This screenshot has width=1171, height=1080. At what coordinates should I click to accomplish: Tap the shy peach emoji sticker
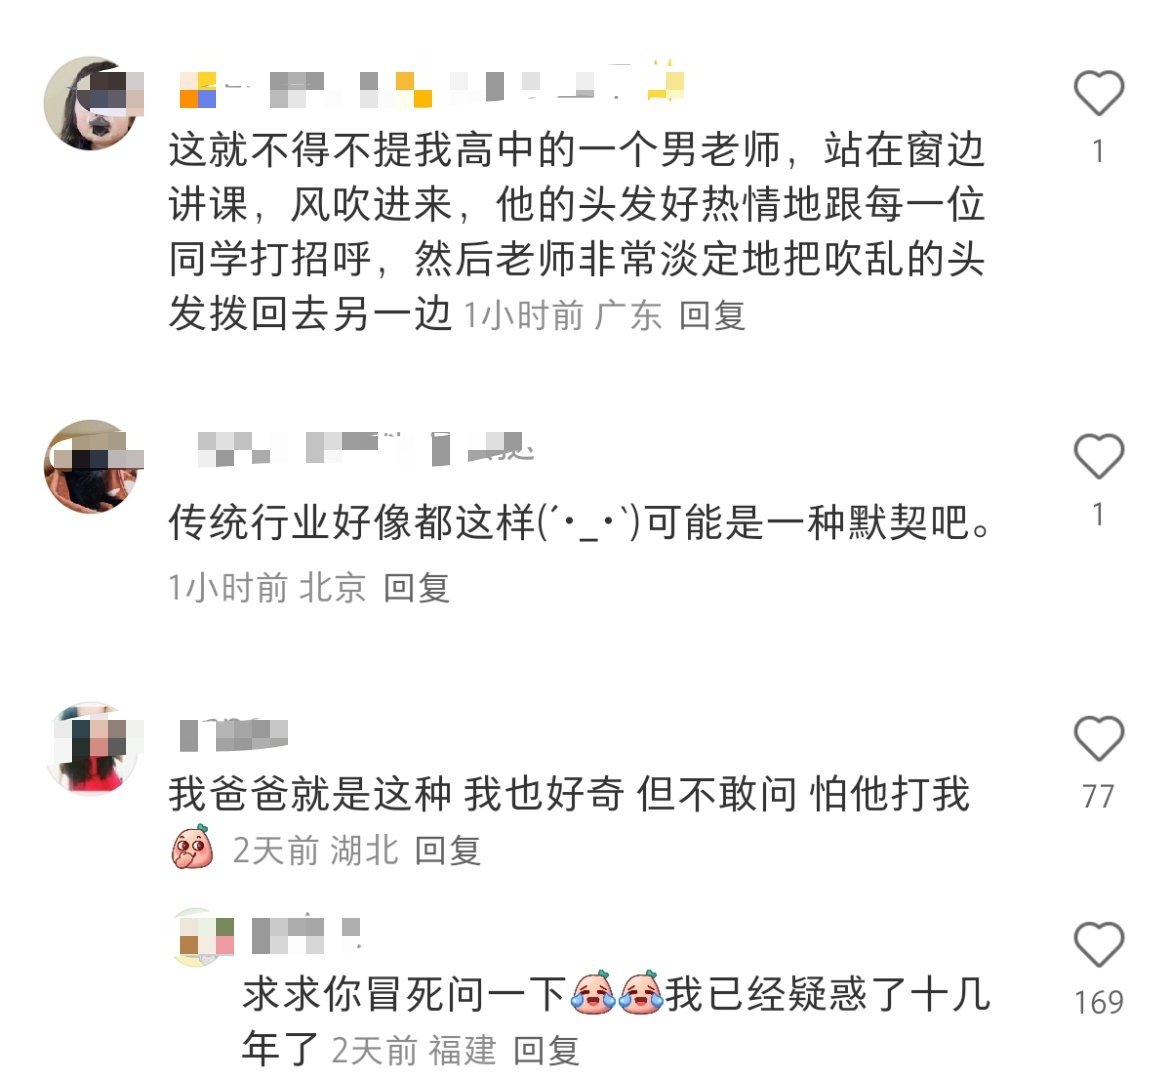[193, 847]
